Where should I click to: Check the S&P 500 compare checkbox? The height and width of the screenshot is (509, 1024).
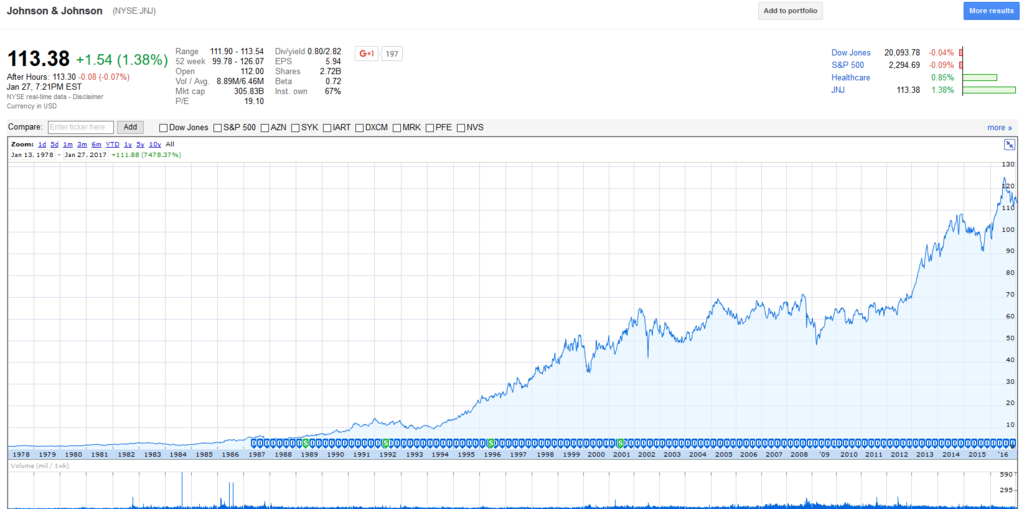217,127
